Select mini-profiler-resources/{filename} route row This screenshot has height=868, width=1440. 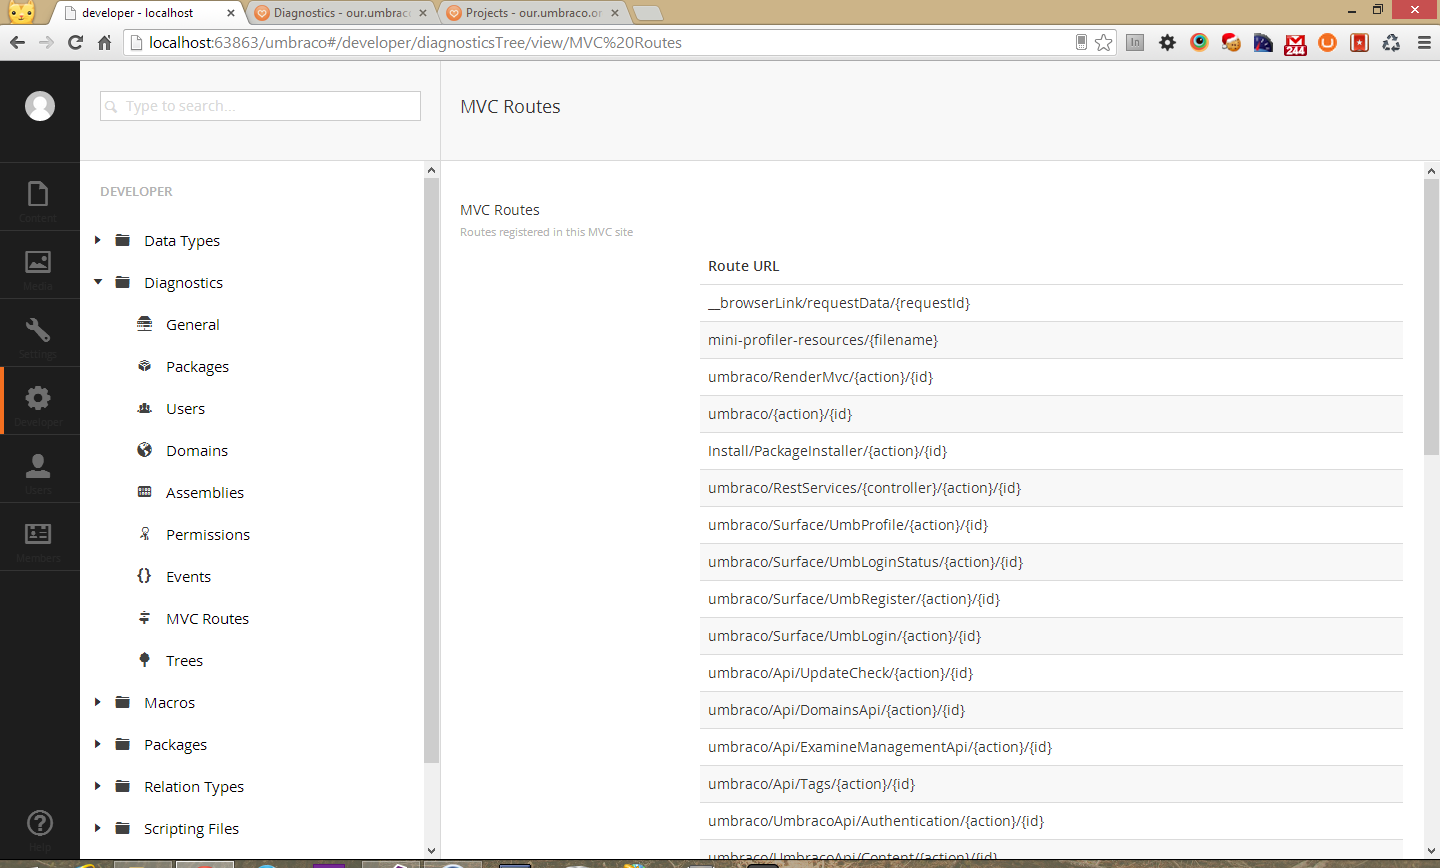pyautogui.click(x=1051, y=340)
